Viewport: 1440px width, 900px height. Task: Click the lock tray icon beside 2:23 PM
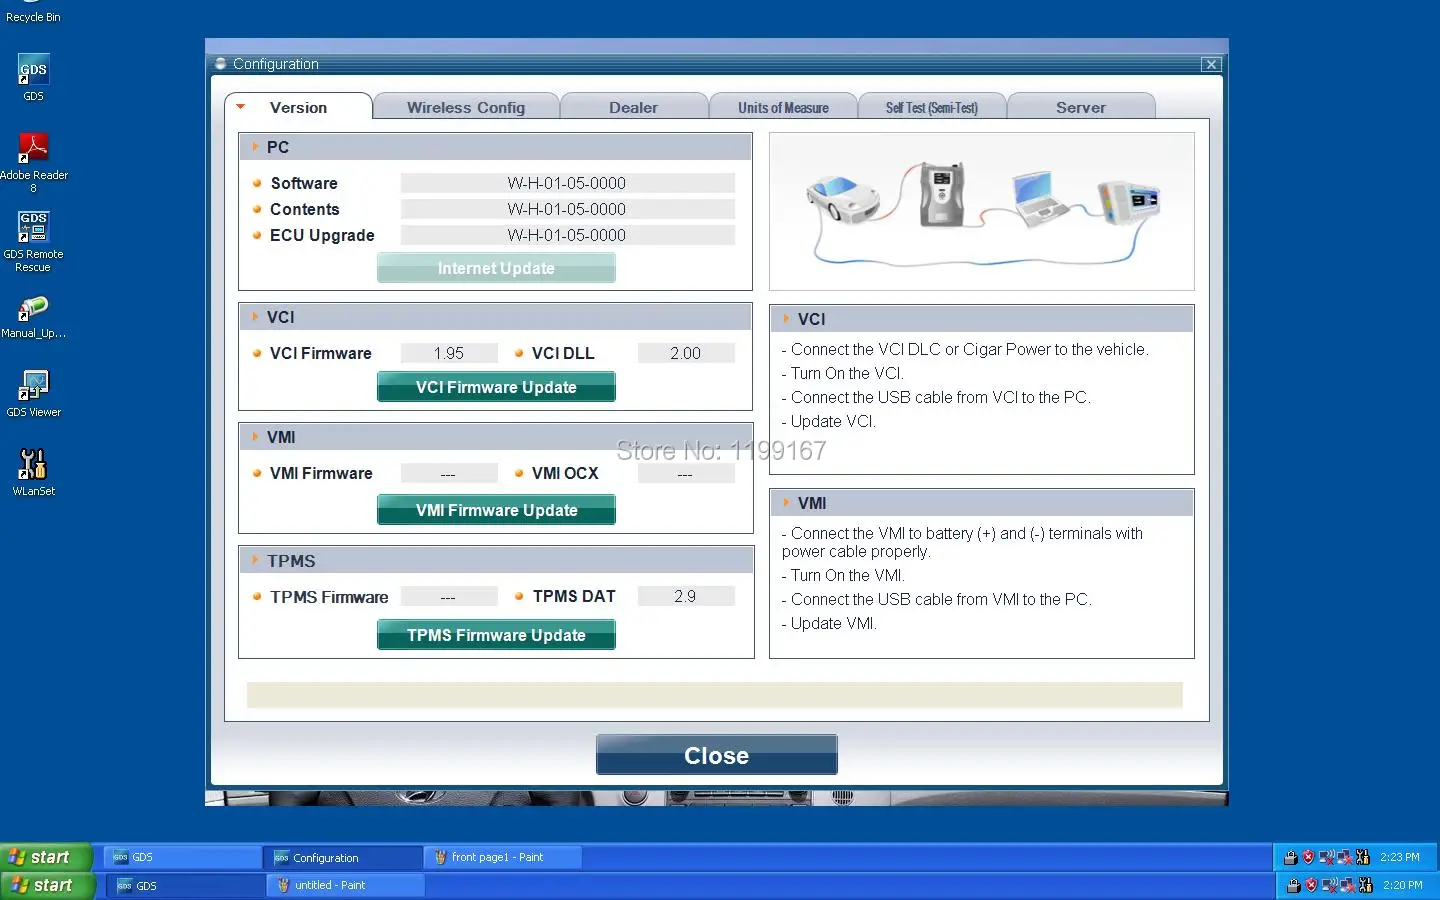click(x=1290, y=857)
